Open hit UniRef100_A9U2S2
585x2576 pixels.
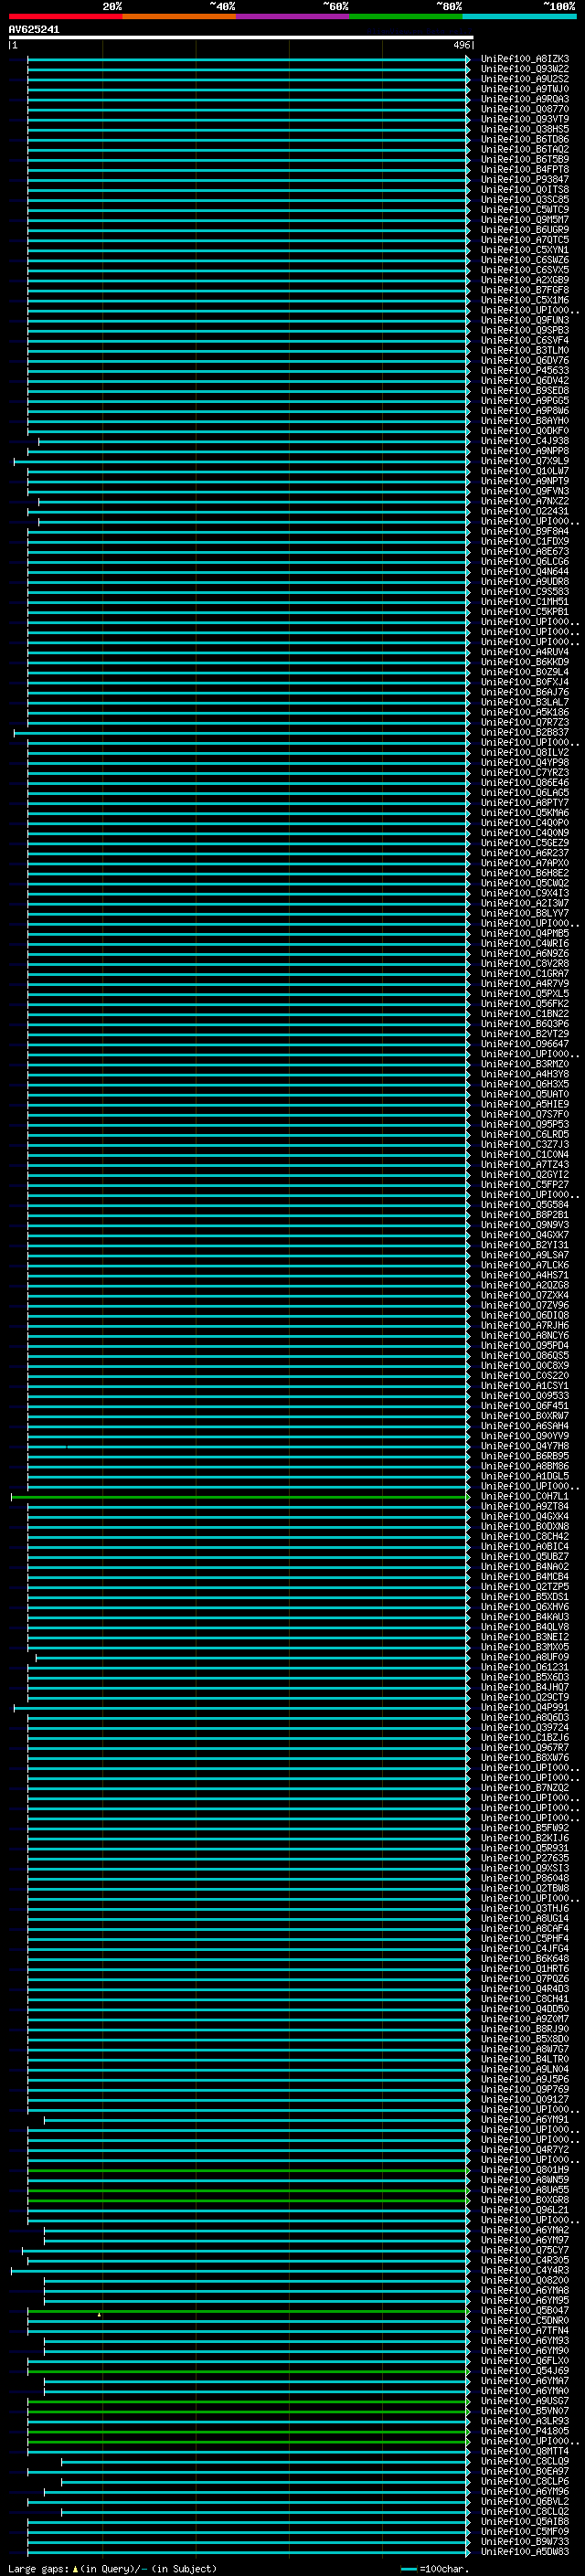point(525,79)
